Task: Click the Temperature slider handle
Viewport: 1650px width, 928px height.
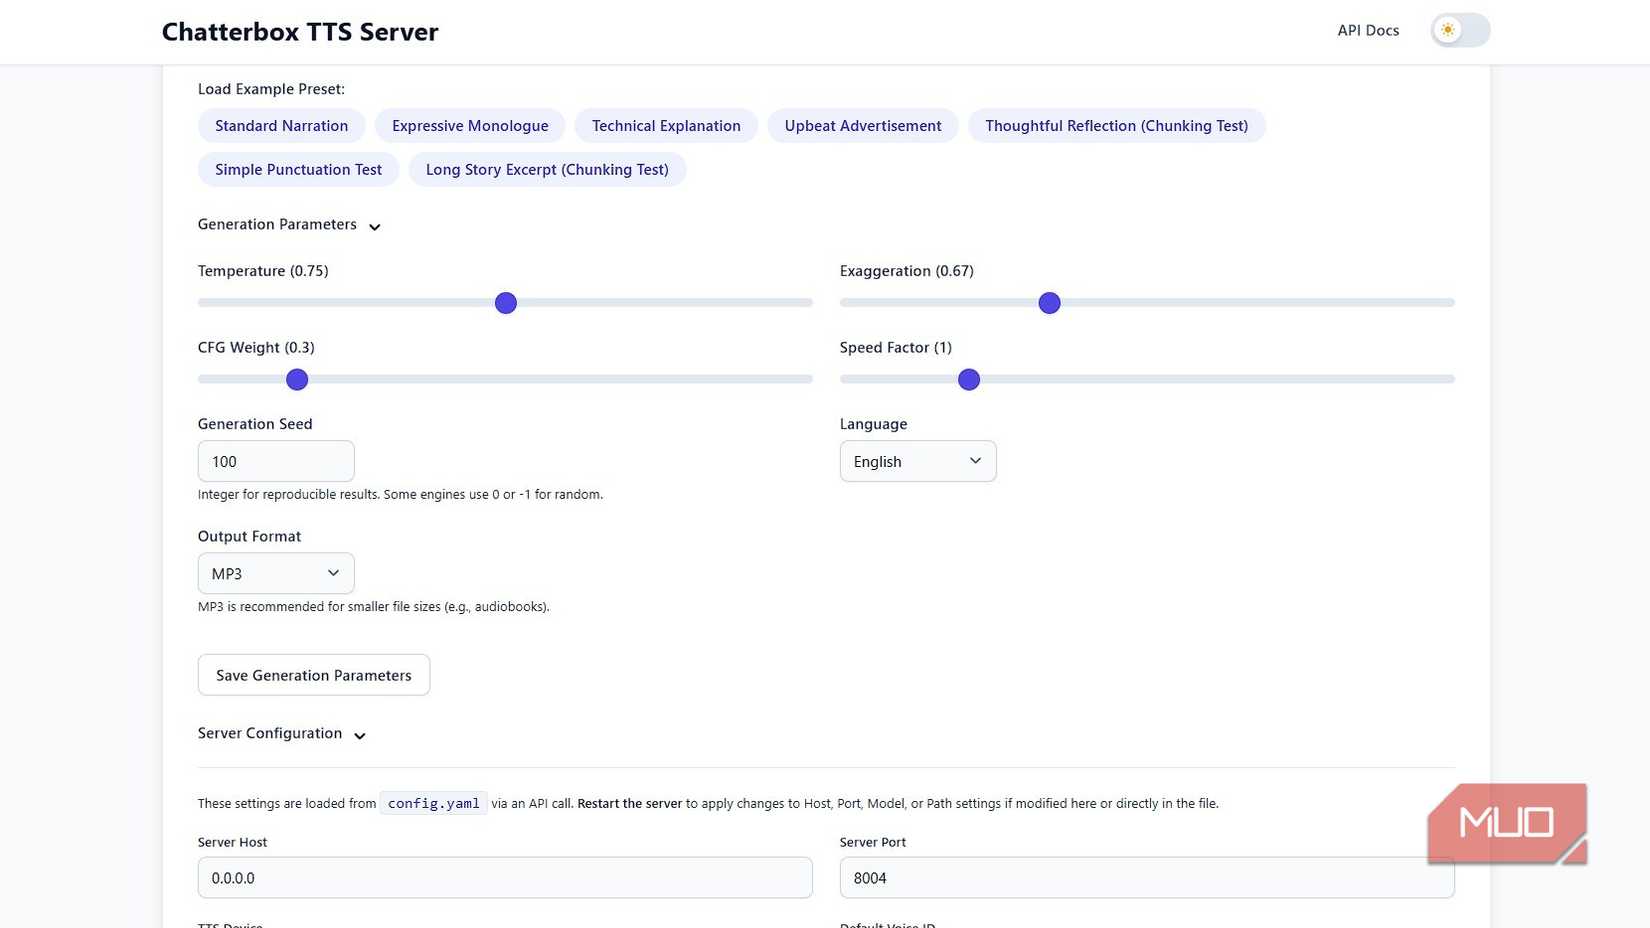Action: (506, 303)
